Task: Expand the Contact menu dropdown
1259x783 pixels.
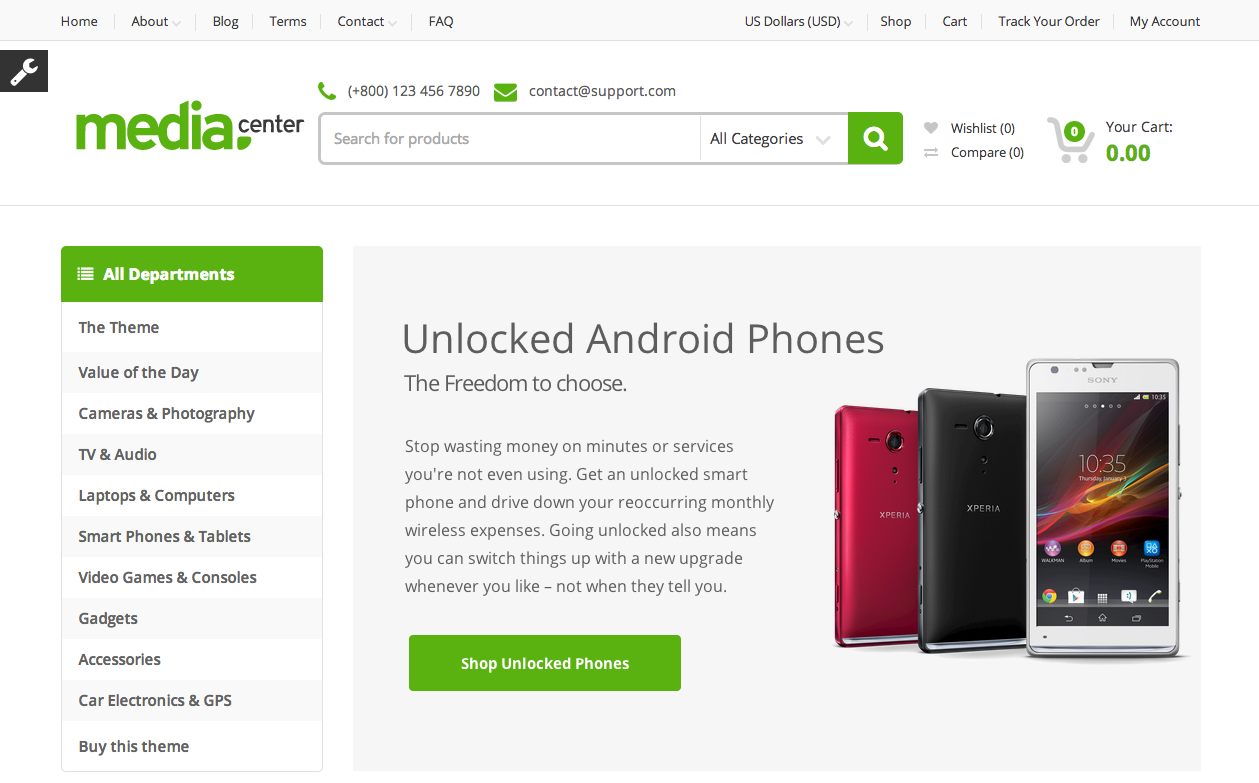Action: [x=366, y=21]
